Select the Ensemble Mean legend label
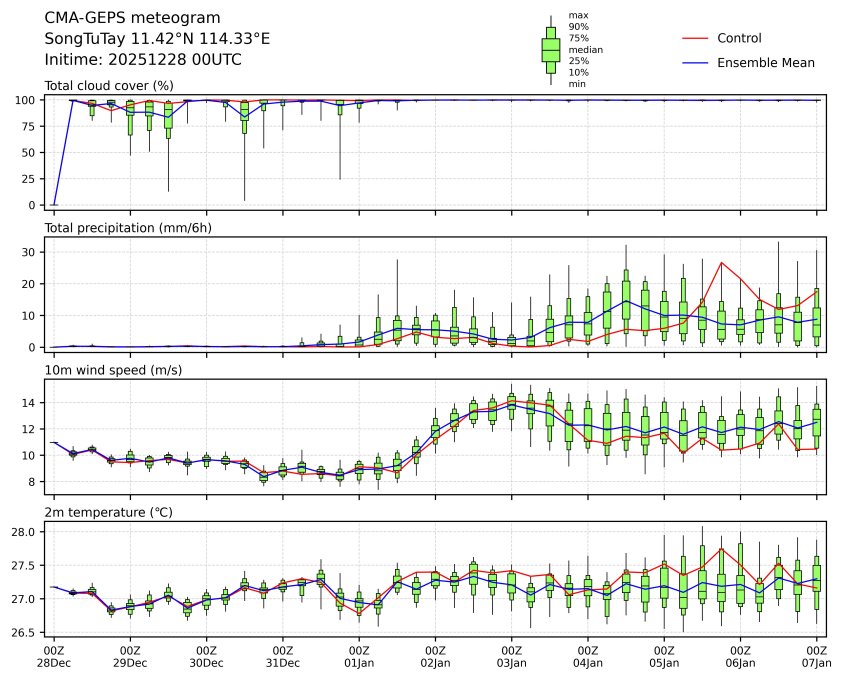 pyautogui.click(x=766, y=63)
